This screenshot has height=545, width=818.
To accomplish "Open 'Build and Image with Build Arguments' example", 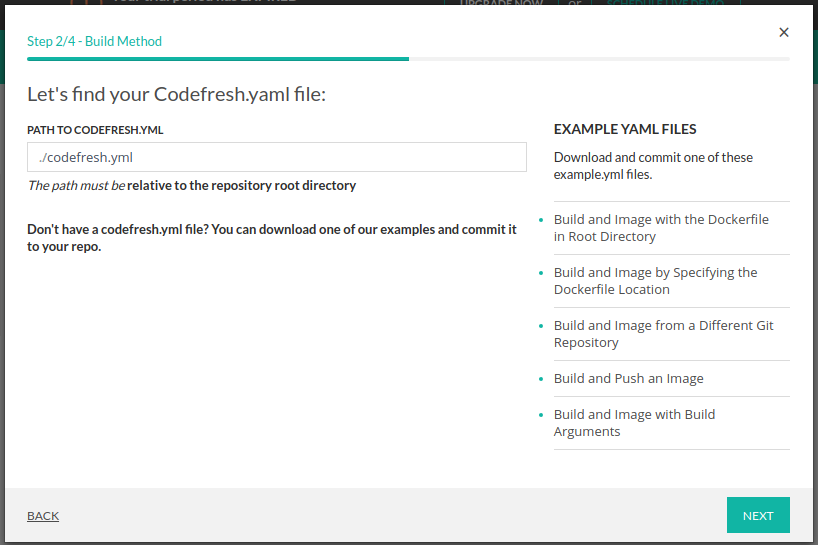I will pyautogui.click(x=634, y=423).
